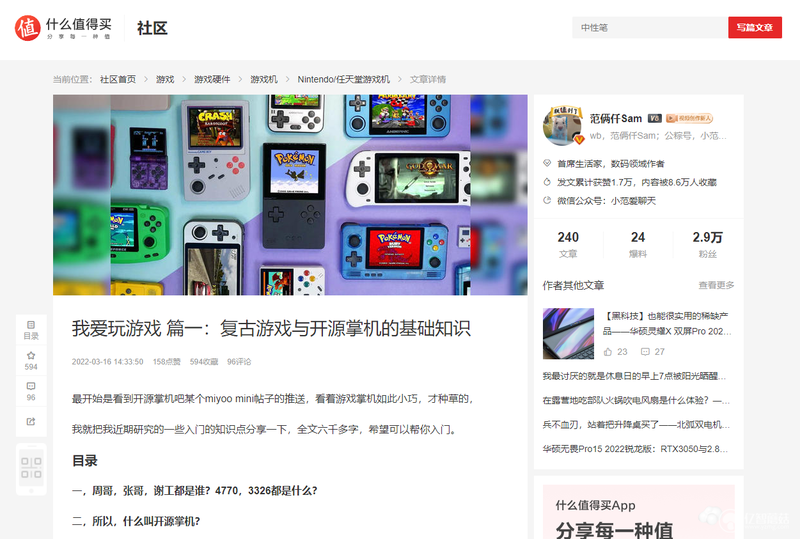This screenshot has height=539, width=800.
Task: Open the 目录 table of contents icon
Action: (x=31, y=330)
